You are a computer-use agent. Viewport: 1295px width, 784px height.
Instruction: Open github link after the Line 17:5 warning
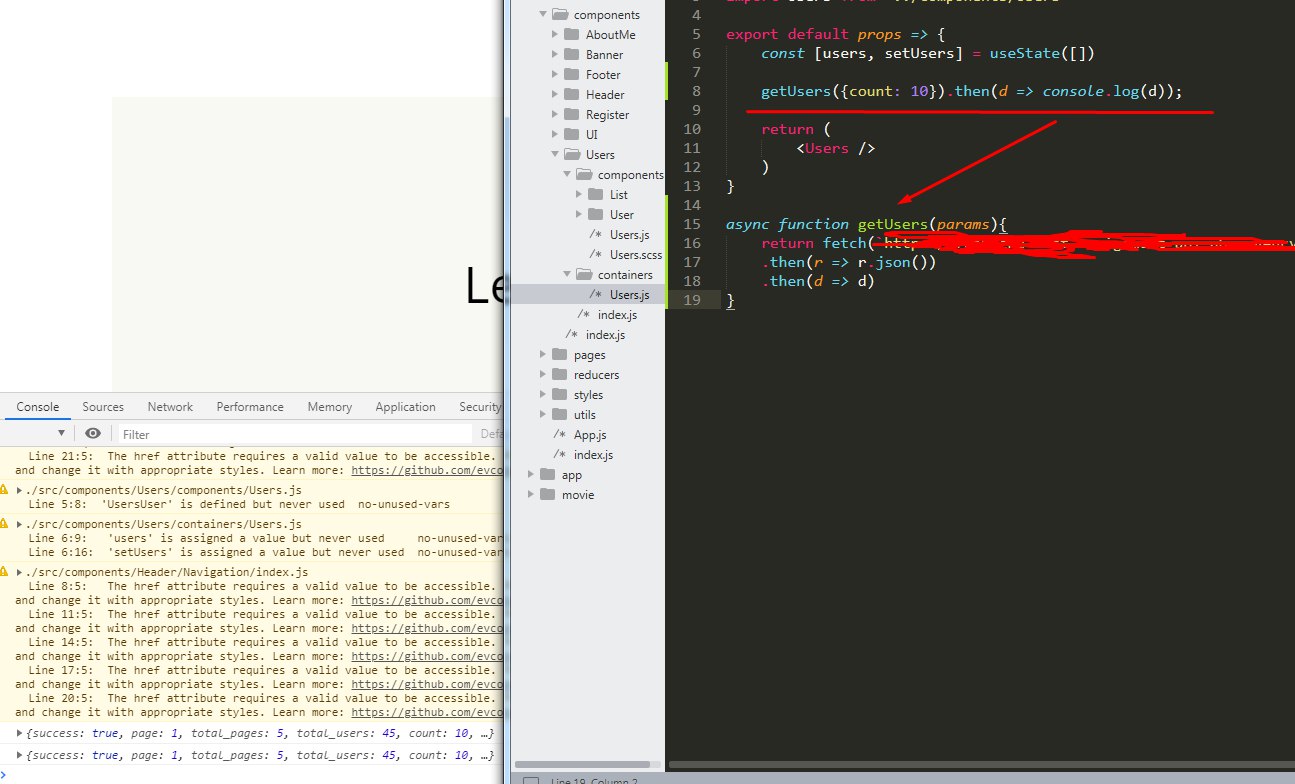pos(426,685)
